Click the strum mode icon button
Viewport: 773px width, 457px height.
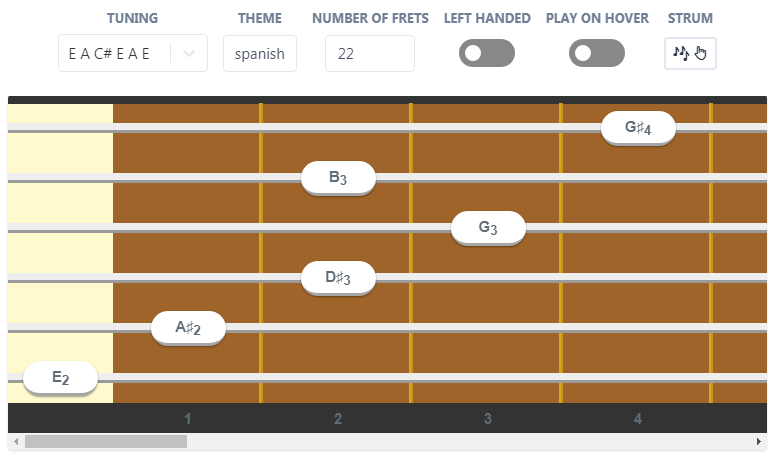(x=690, y=53)
